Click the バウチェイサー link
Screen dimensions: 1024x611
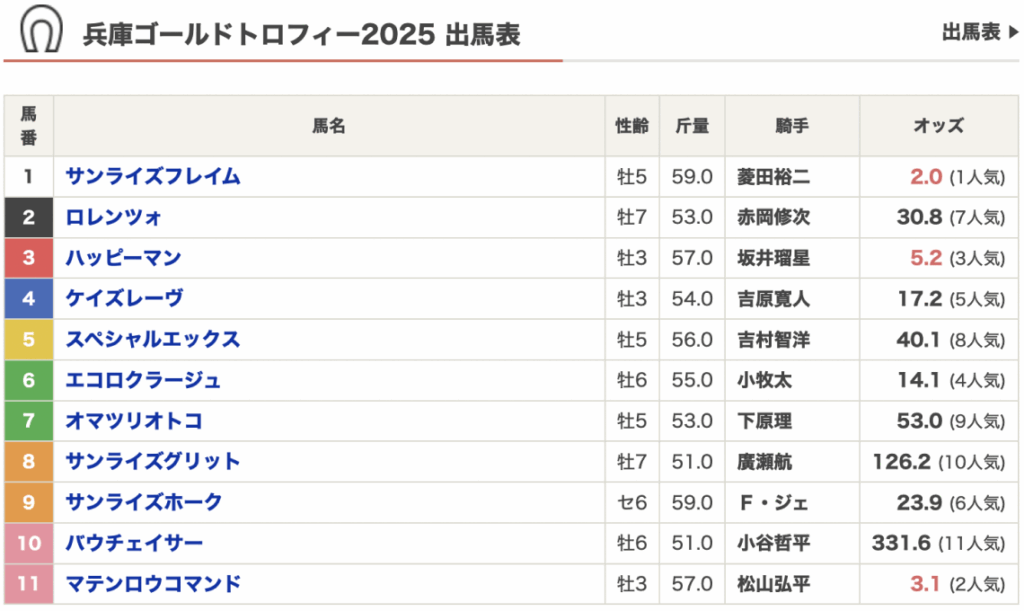(x=134, y=543)
